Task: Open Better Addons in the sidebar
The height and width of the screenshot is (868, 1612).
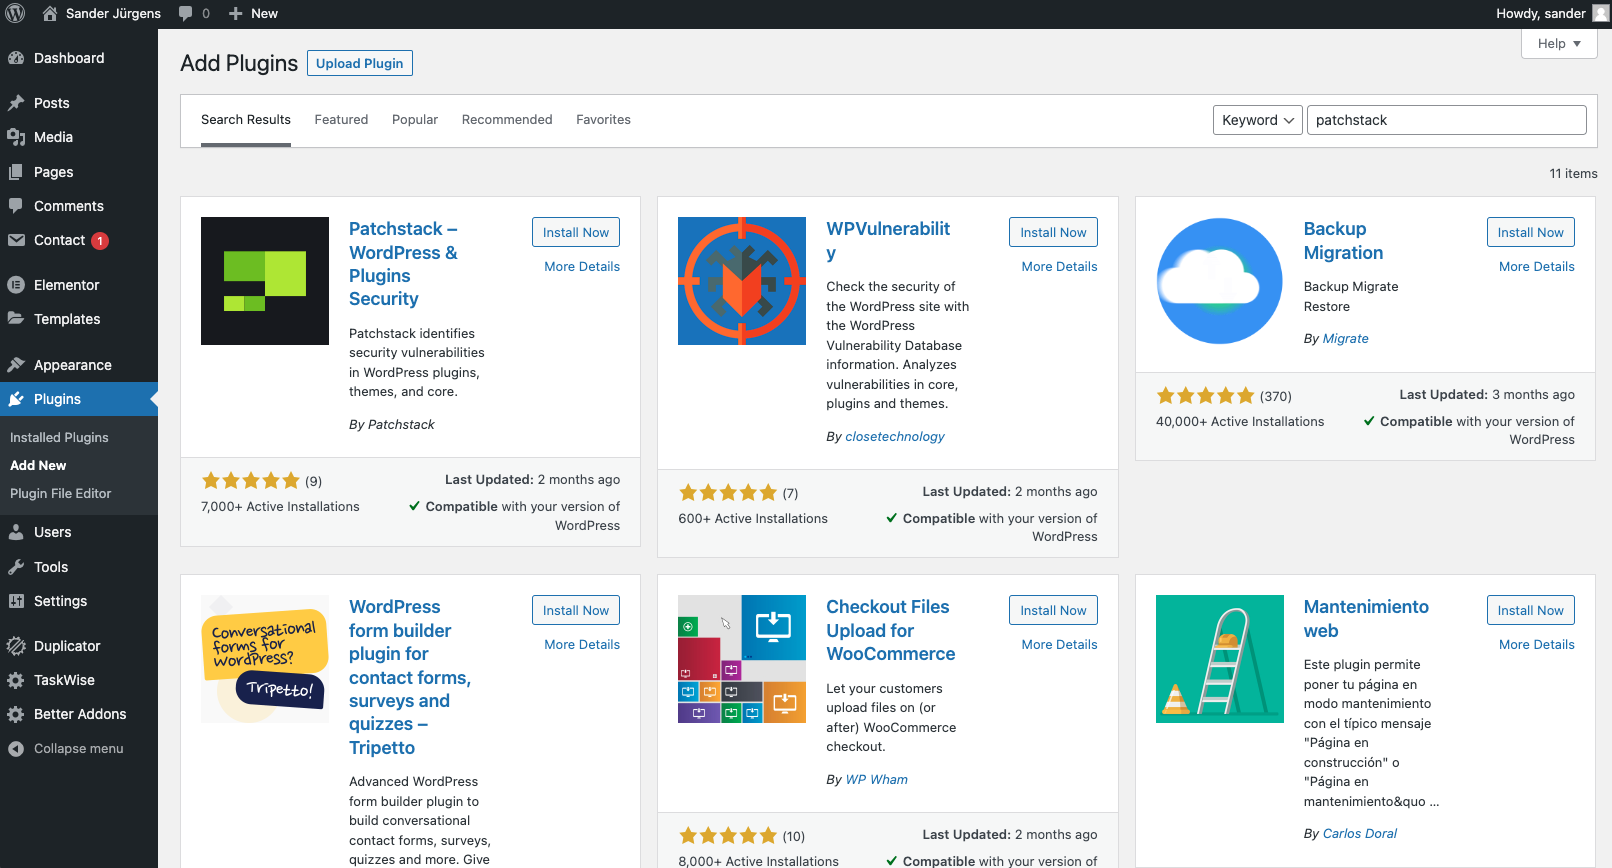Action: (79, 714)
